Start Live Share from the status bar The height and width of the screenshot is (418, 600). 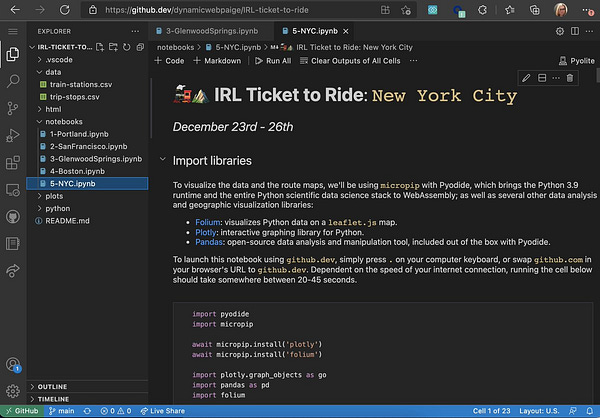[x=162, y=411]
